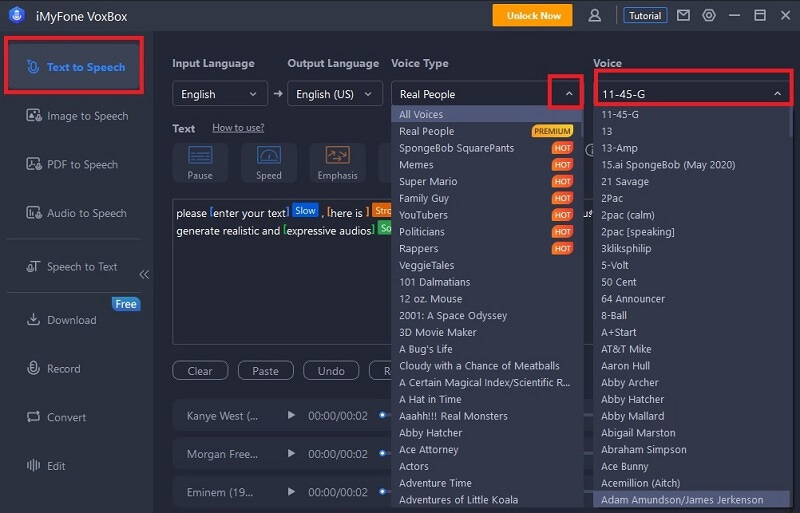
Task: Select All Voices in Voice Type list
Action: pos(486,114)
